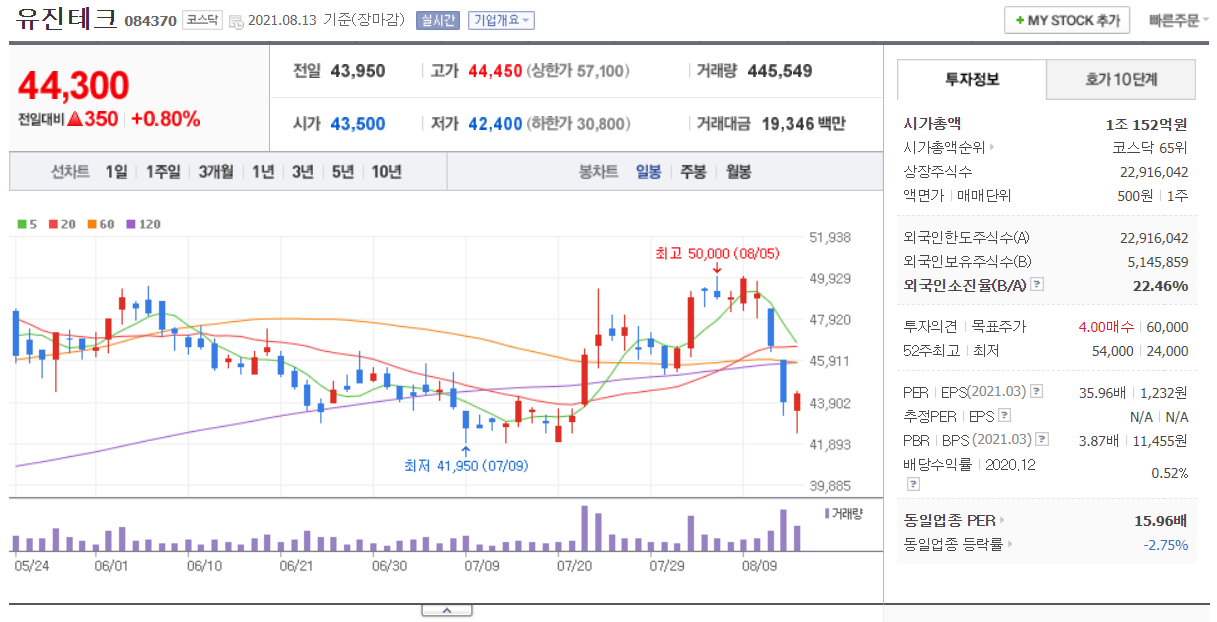Viewport: 1217px width, 622px height.
Task: Select the 1일 line chart period
Action: 116,171
